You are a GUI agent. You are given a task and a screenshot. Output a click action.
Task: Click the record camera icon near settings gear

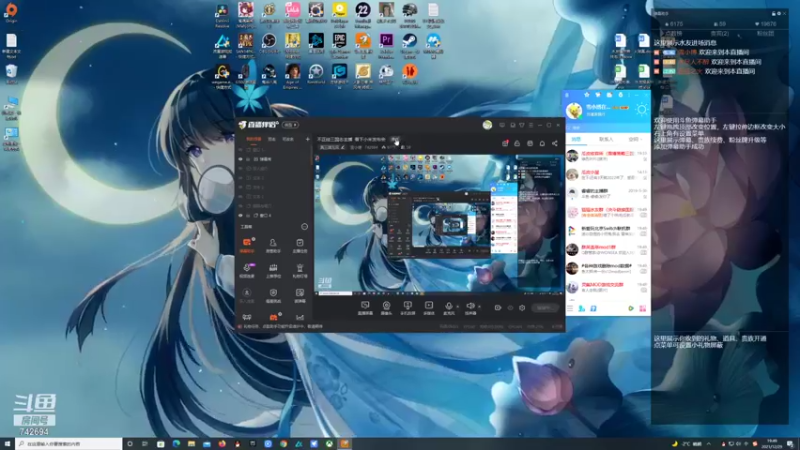coord(497,308)
